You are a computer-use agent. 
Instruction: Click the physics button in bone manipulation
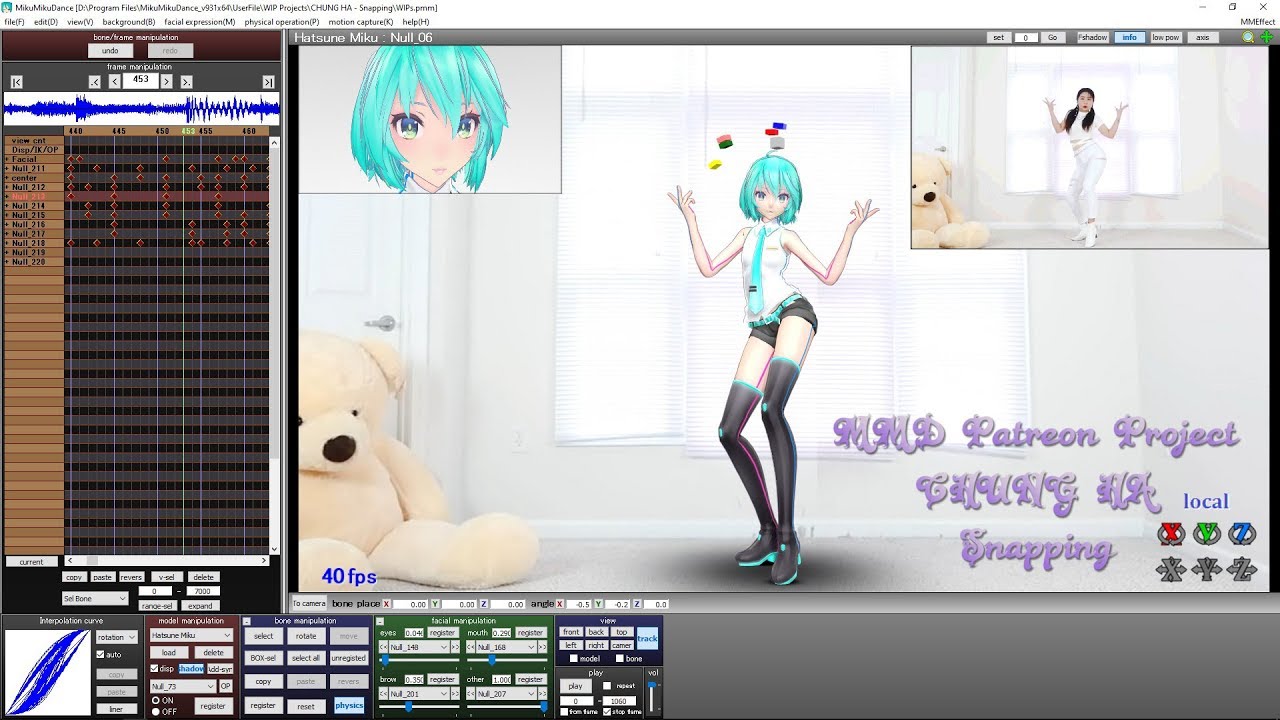coord(349,705)
